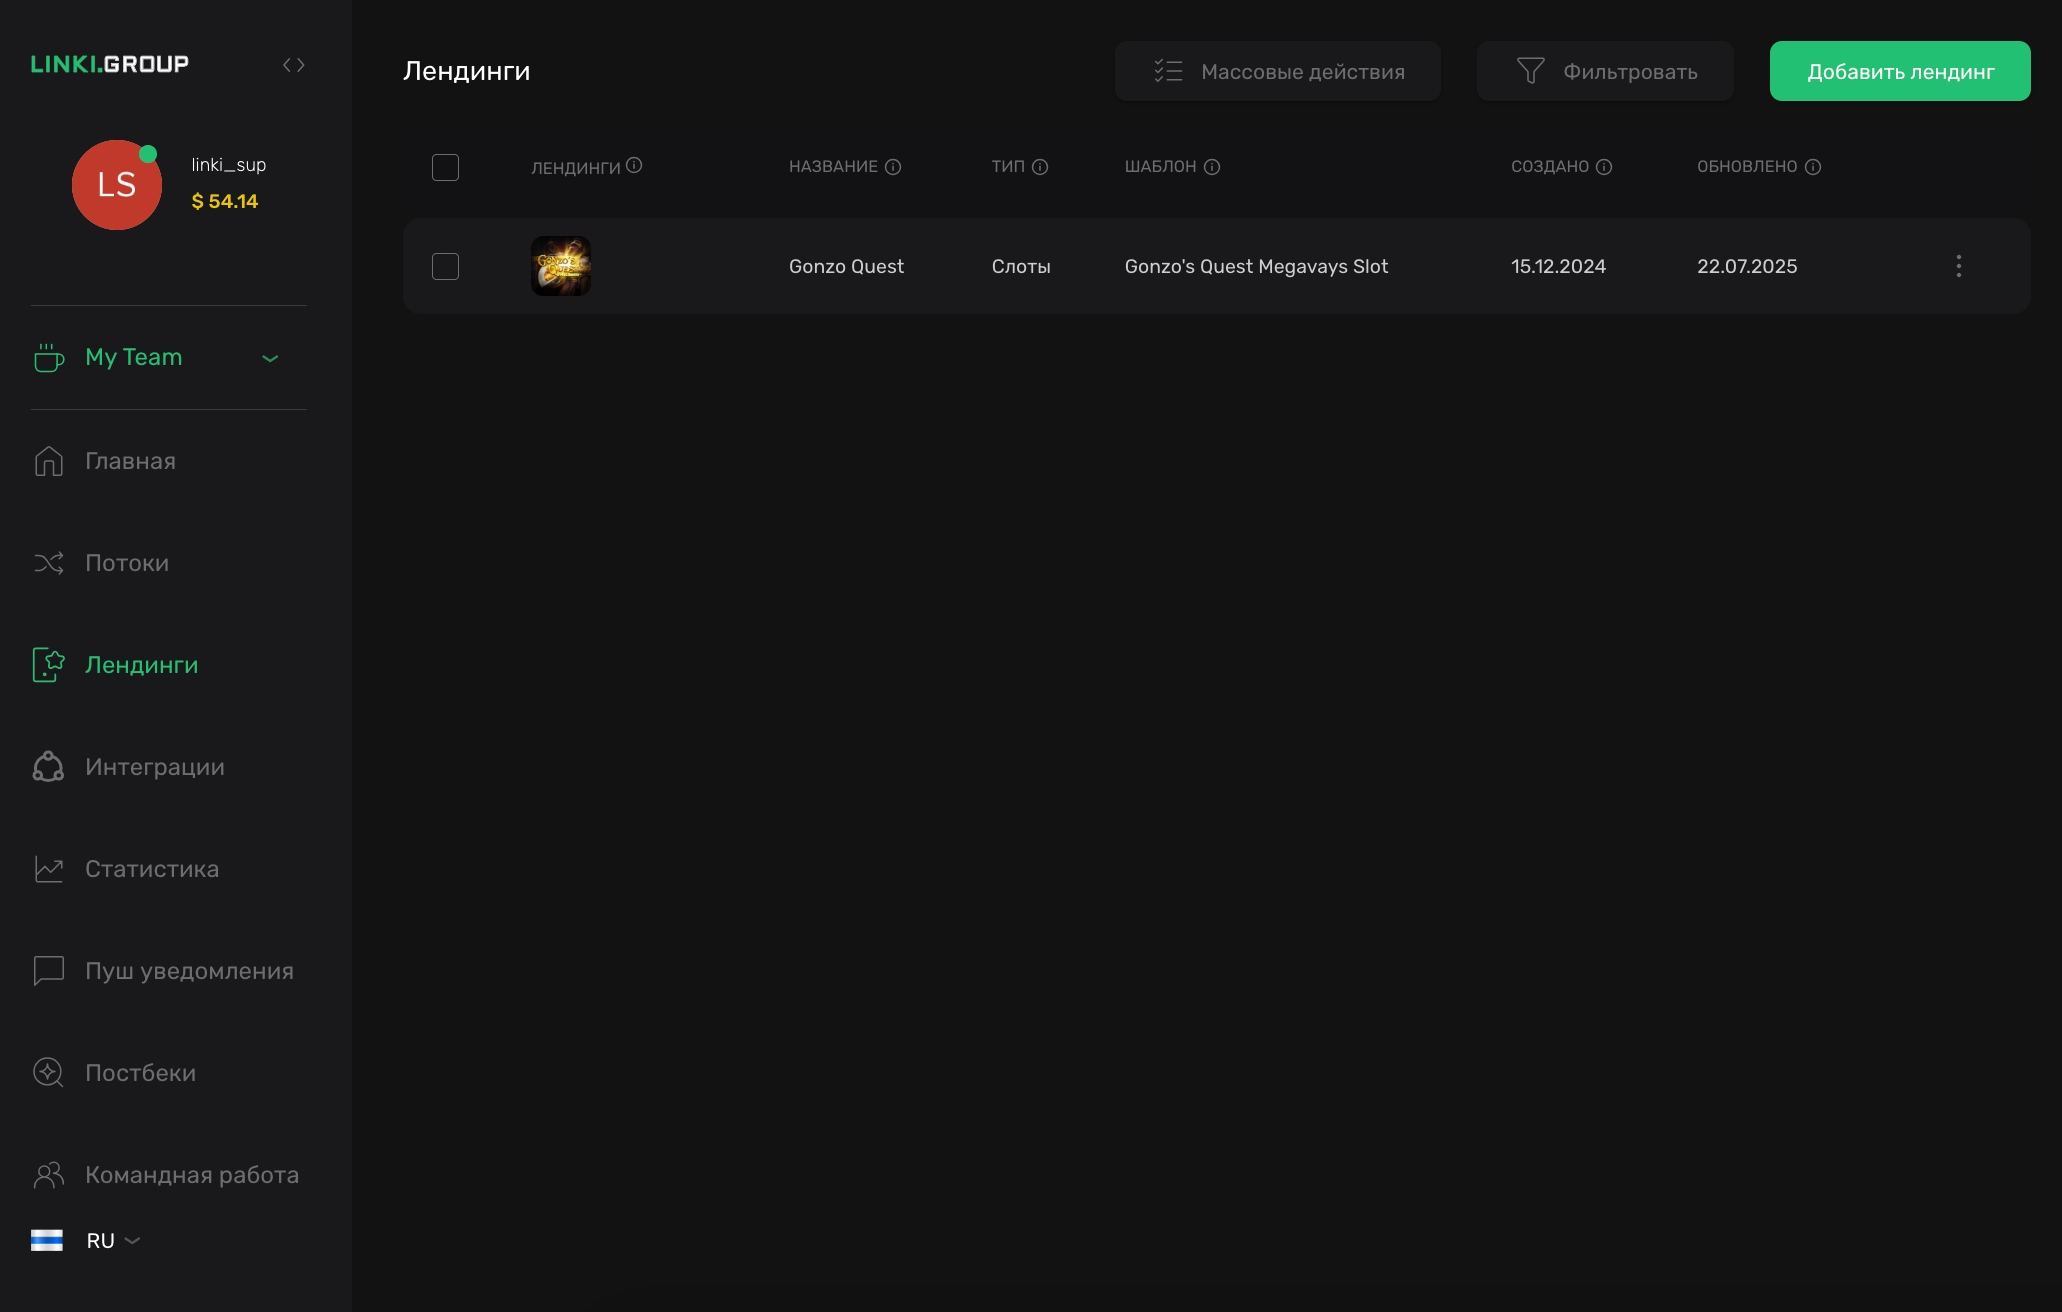
Task: Expand the My Team dropdown
Action: [269, 358]
